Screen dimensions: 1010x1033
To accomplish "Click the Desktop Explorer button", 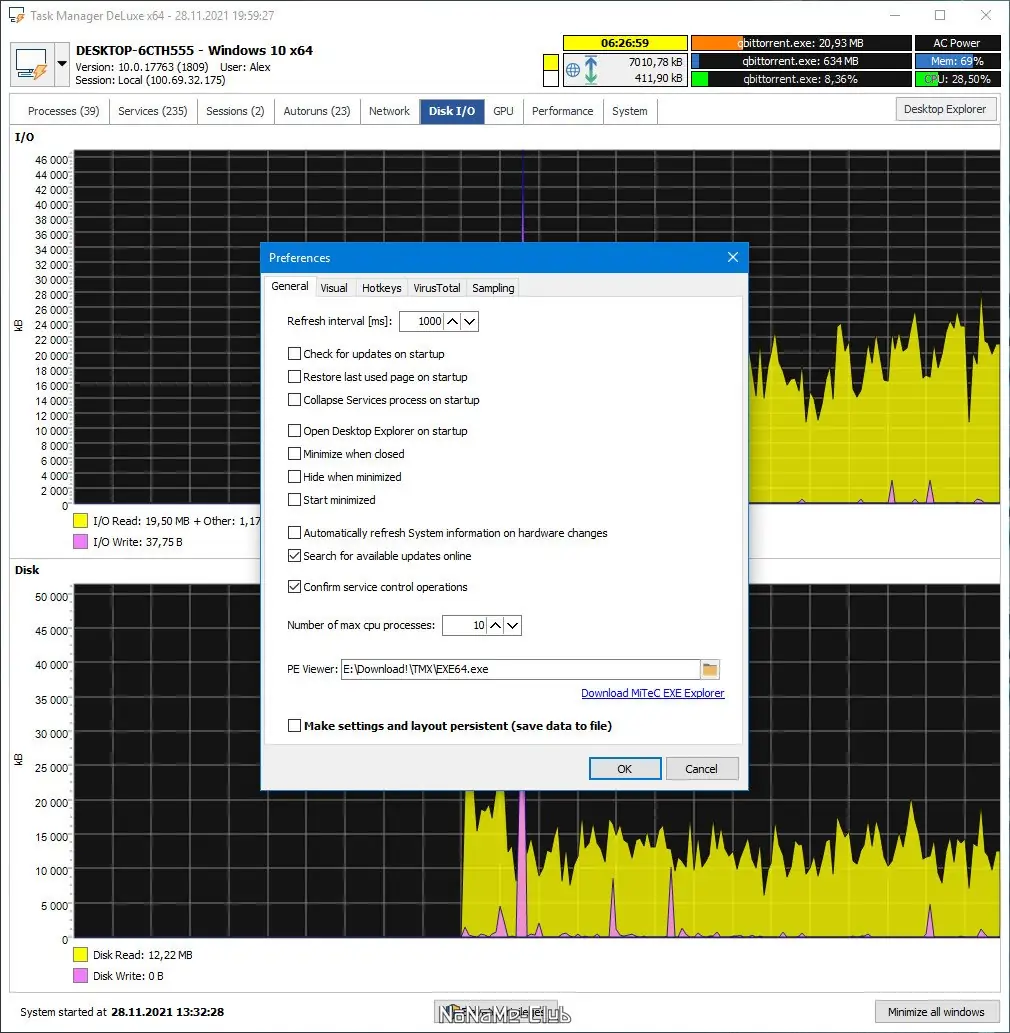I will click(945, 109).
